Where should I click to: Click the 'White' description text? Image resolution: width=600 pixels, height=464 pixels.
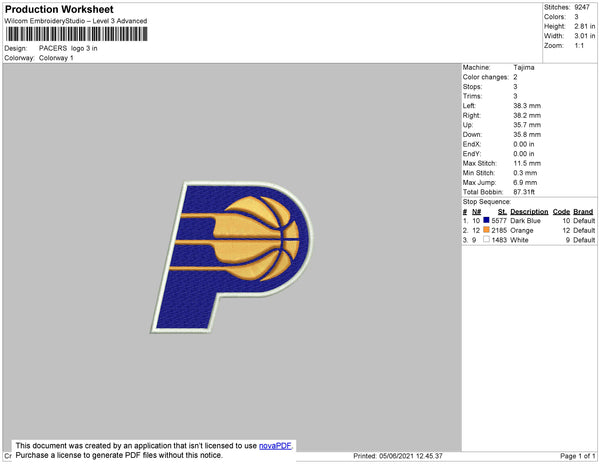pyautogui.click(x=519, y=240)
